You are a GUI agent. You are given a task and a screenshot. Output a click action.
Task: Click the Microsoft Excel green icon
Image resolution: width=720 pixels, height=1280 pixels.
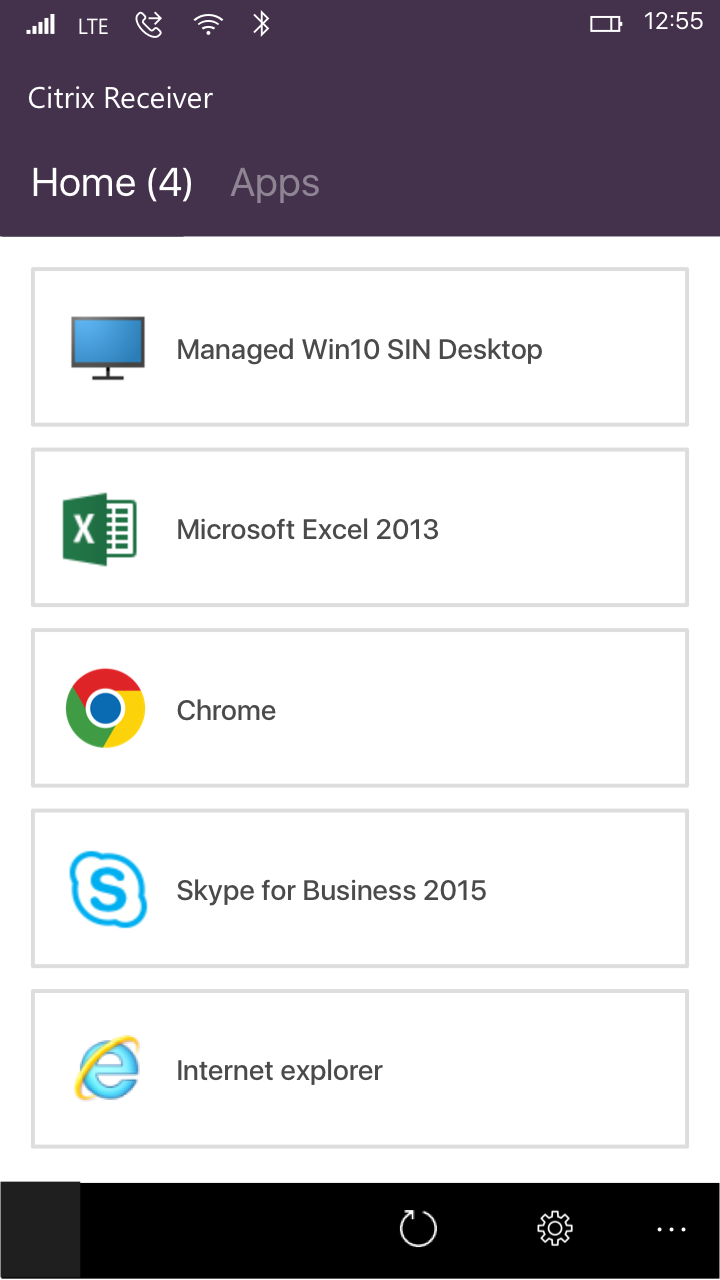[99, 529]
